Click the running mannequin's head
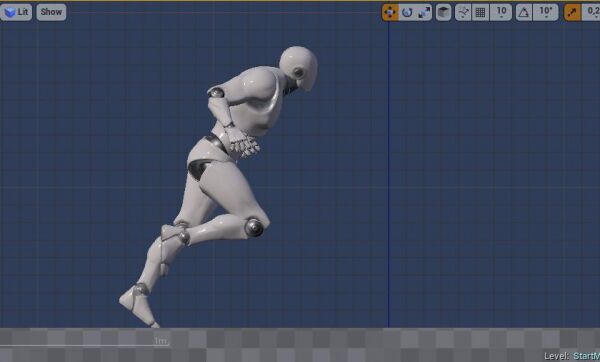 (x=298, y=68)
